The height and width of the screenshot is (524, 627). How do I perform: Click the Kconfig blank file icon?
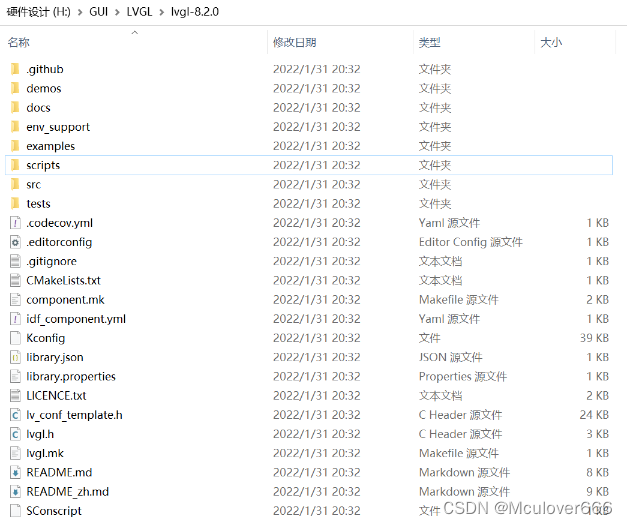(x=15, y=338)
